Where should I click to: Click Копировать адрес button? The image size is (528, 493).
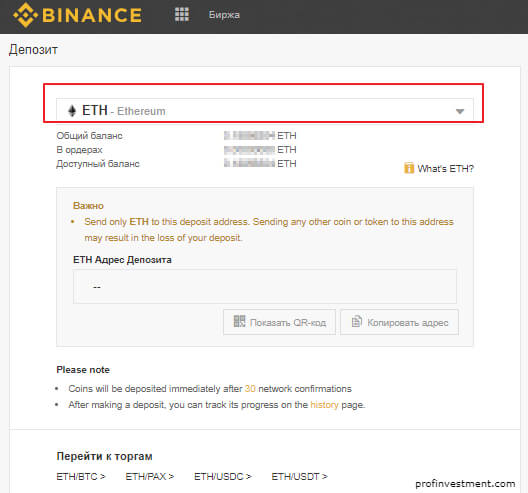[x=399, y=322]
